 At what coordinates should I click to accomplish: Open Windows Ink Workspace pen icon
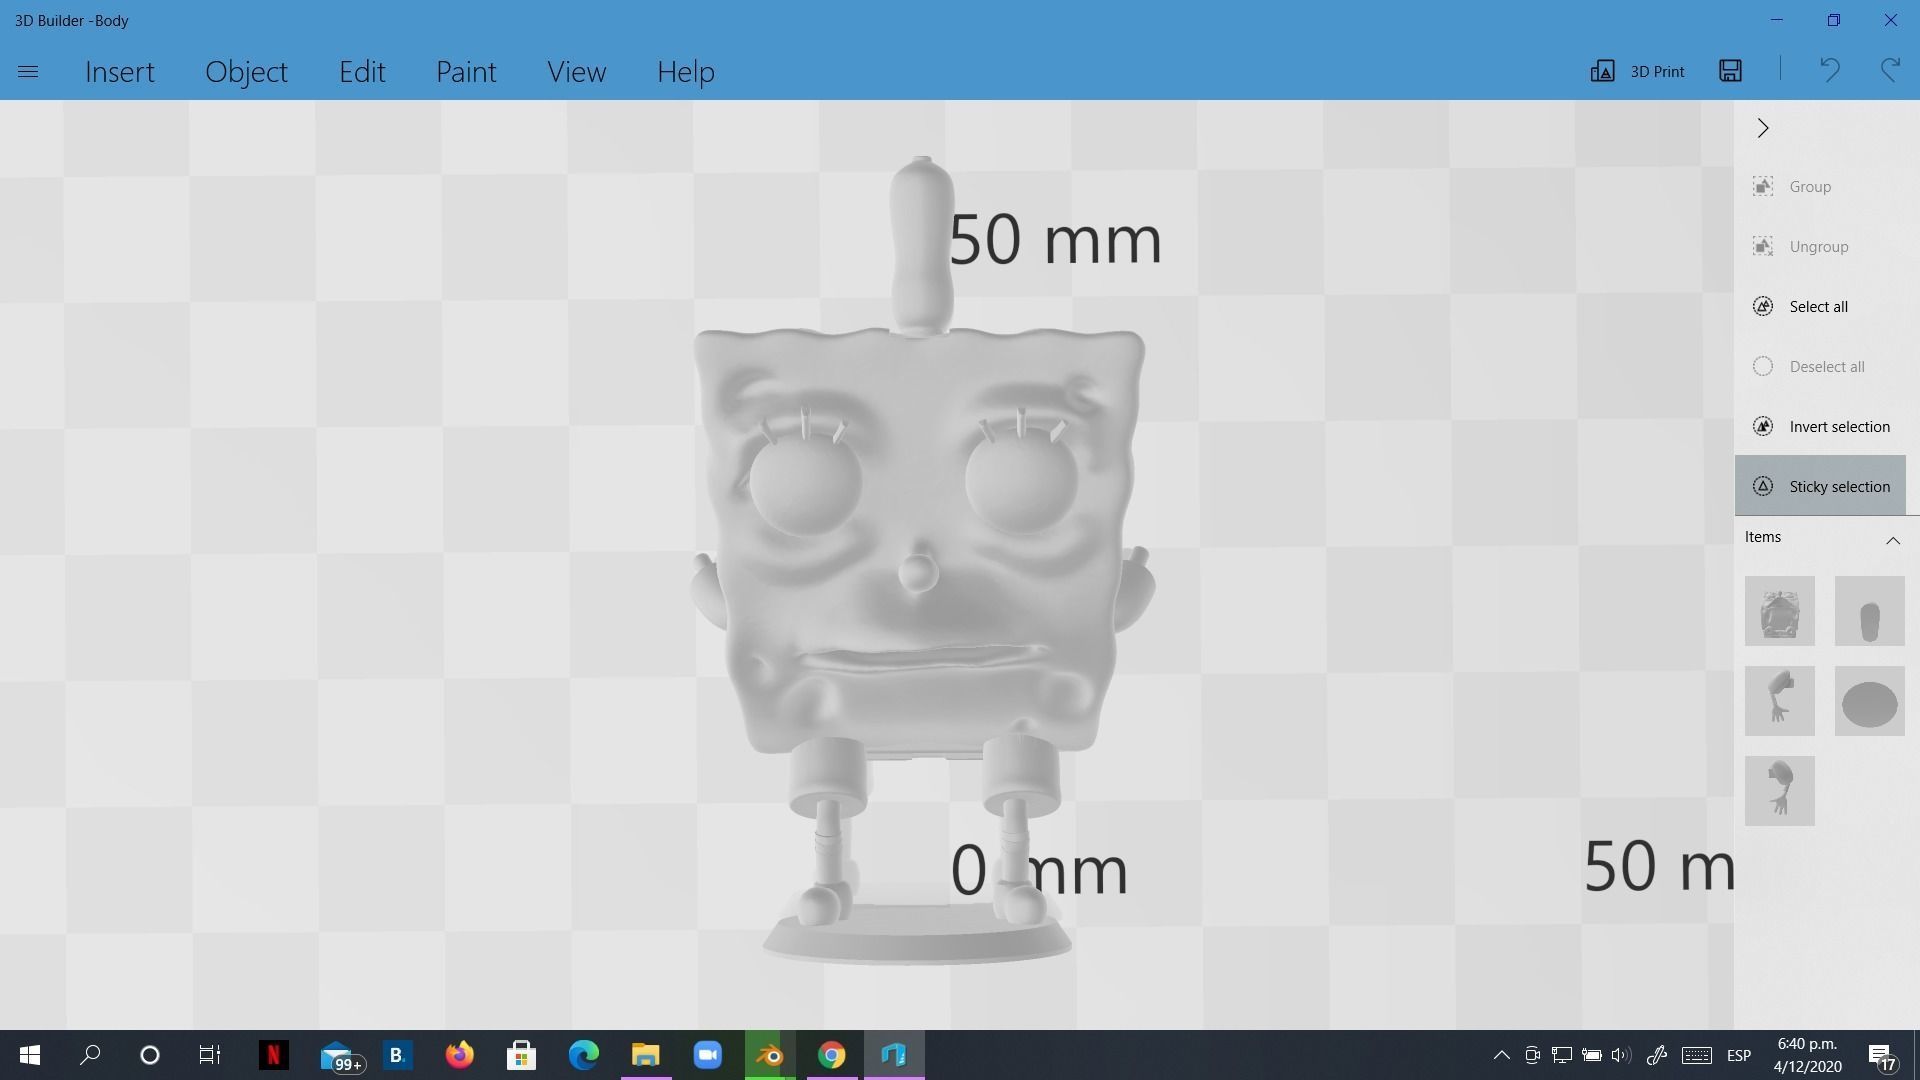[1657, 1055]
